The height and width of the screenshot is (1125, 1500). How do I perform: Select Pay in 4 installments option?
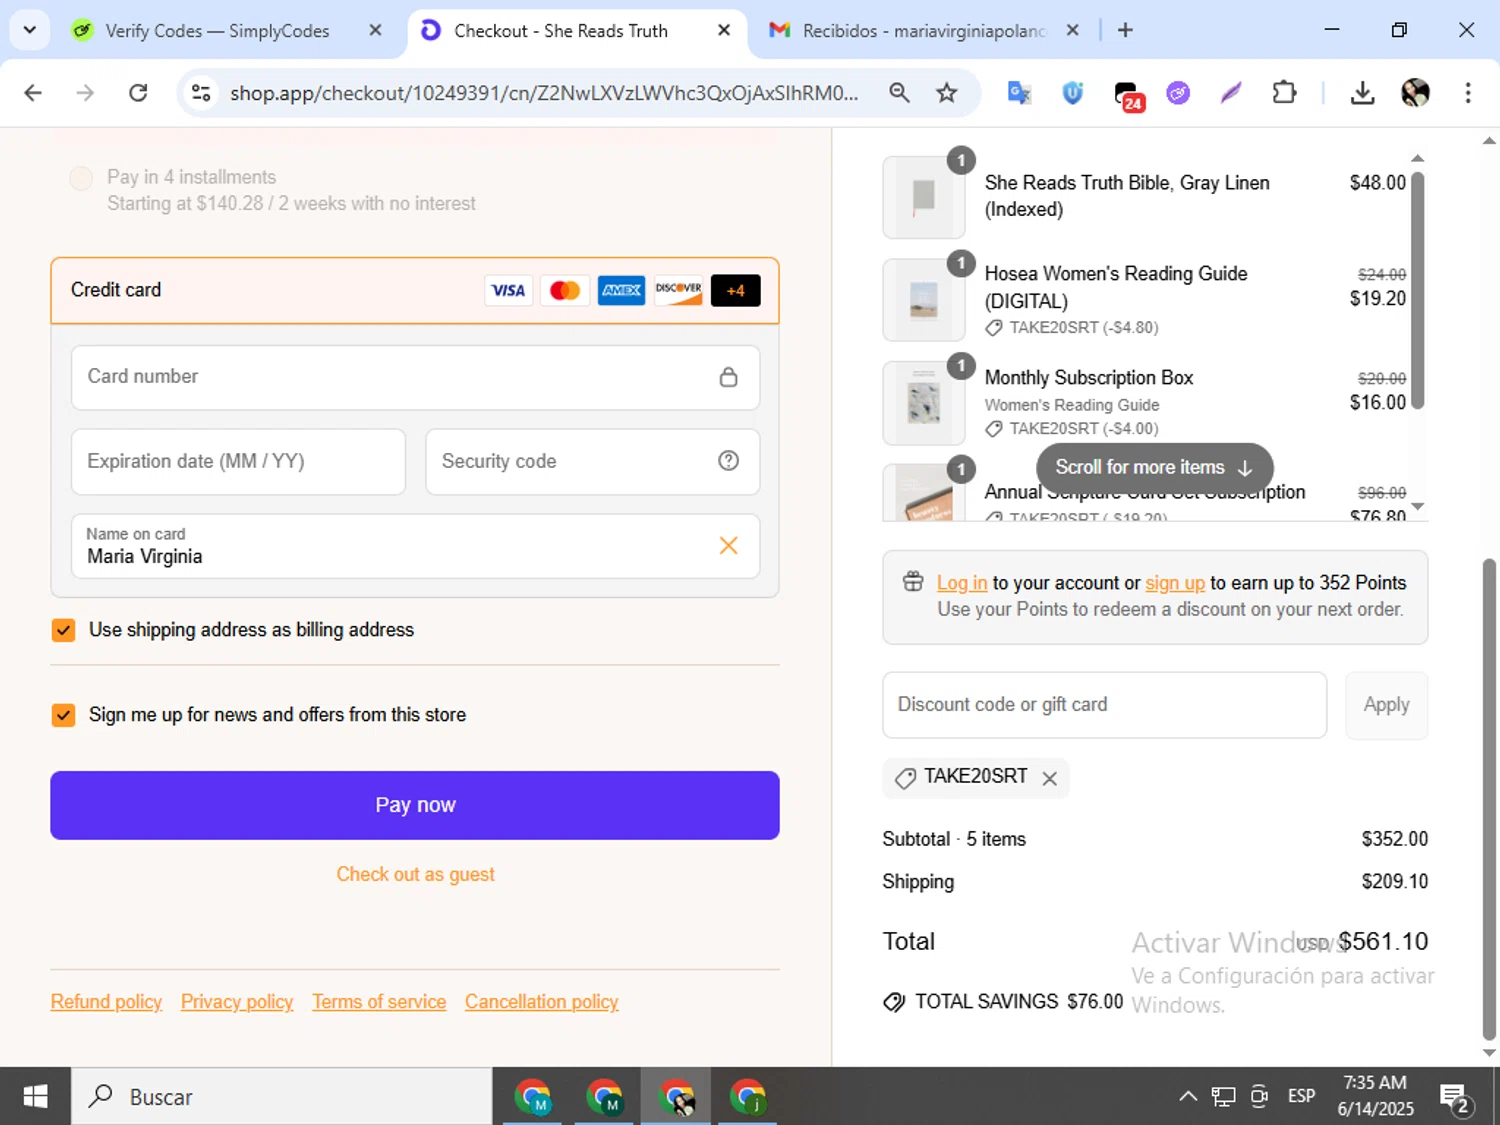coord(81,178)
